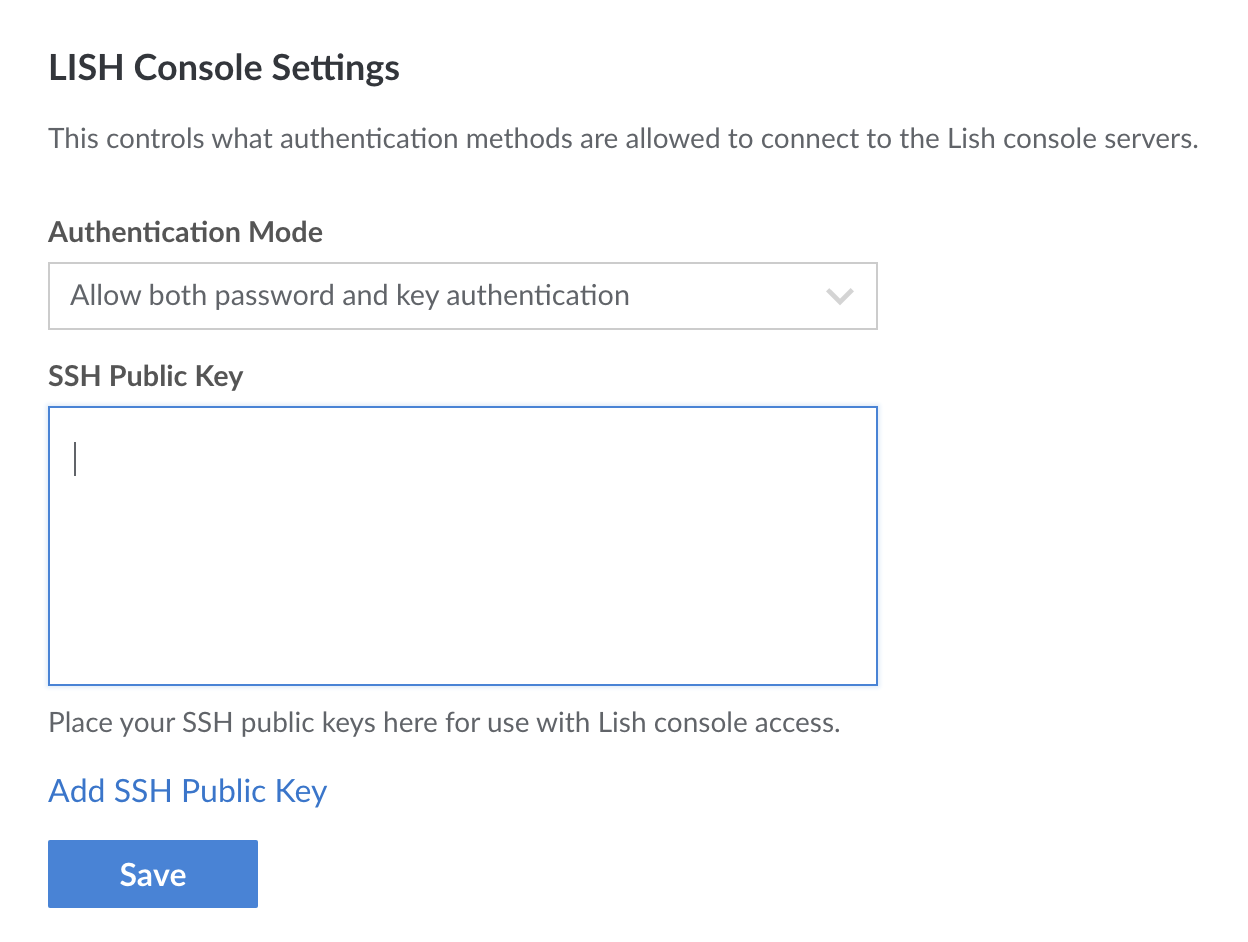This screenshot has height=942, width=1248.
Task: Click the Add SSH Public Key link
Action: pyautogui.click(x=188, y=791)
